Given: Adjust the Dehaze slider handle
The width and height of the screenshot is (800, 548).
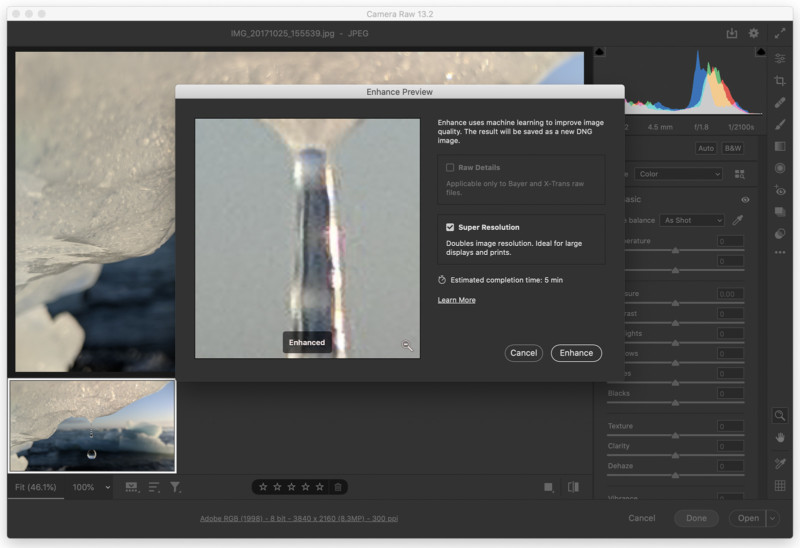Looking at the screenshot, I should (675, 476).
